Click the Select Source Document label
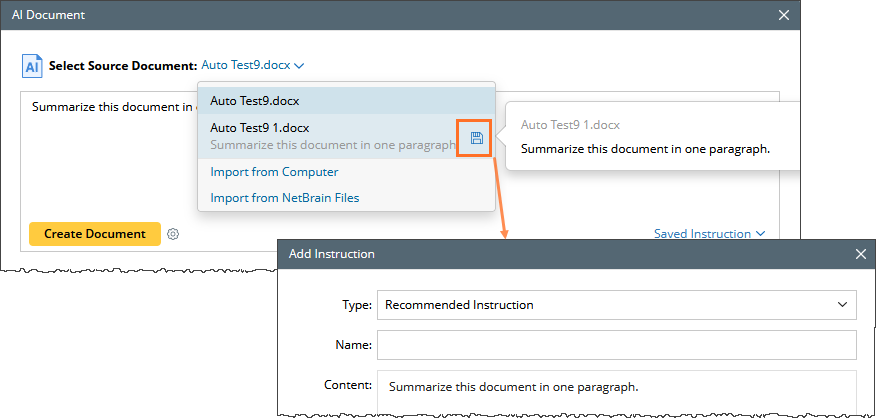This screenshot has width=876, height=420. click(x=123, y=66)
